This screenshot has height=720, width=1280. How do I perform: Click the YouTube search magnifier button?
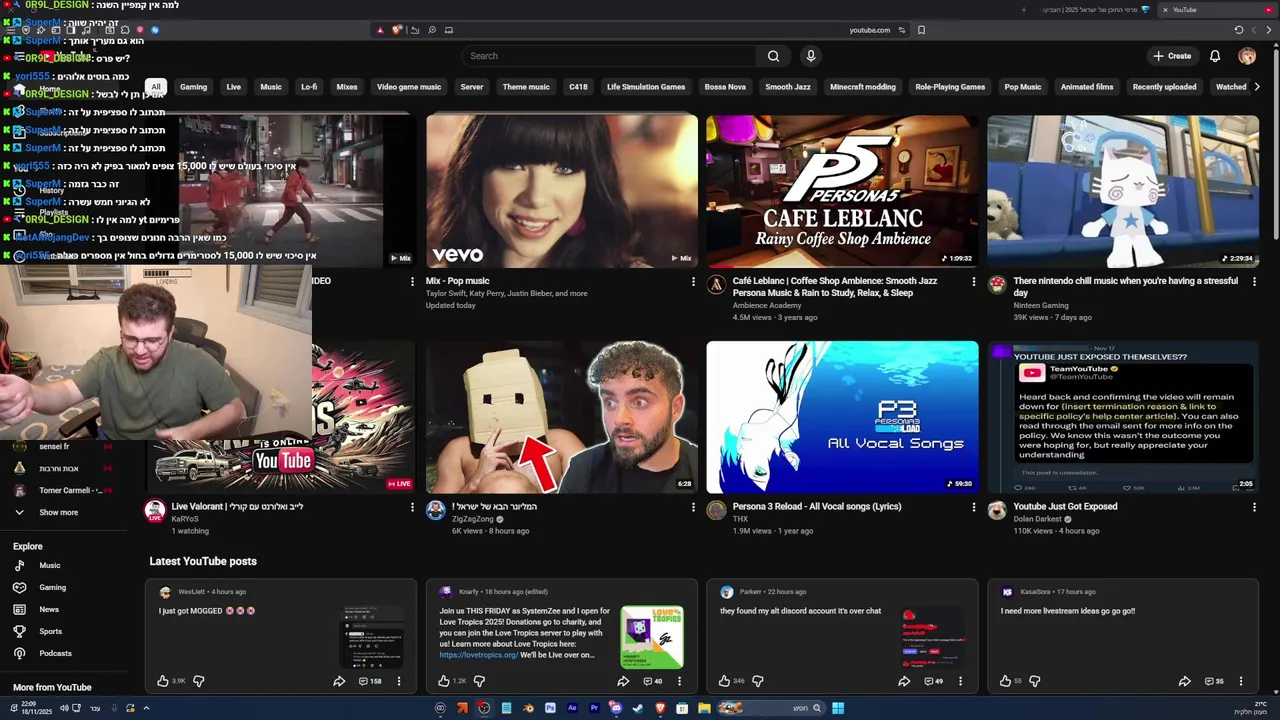[x=773, y=56]
